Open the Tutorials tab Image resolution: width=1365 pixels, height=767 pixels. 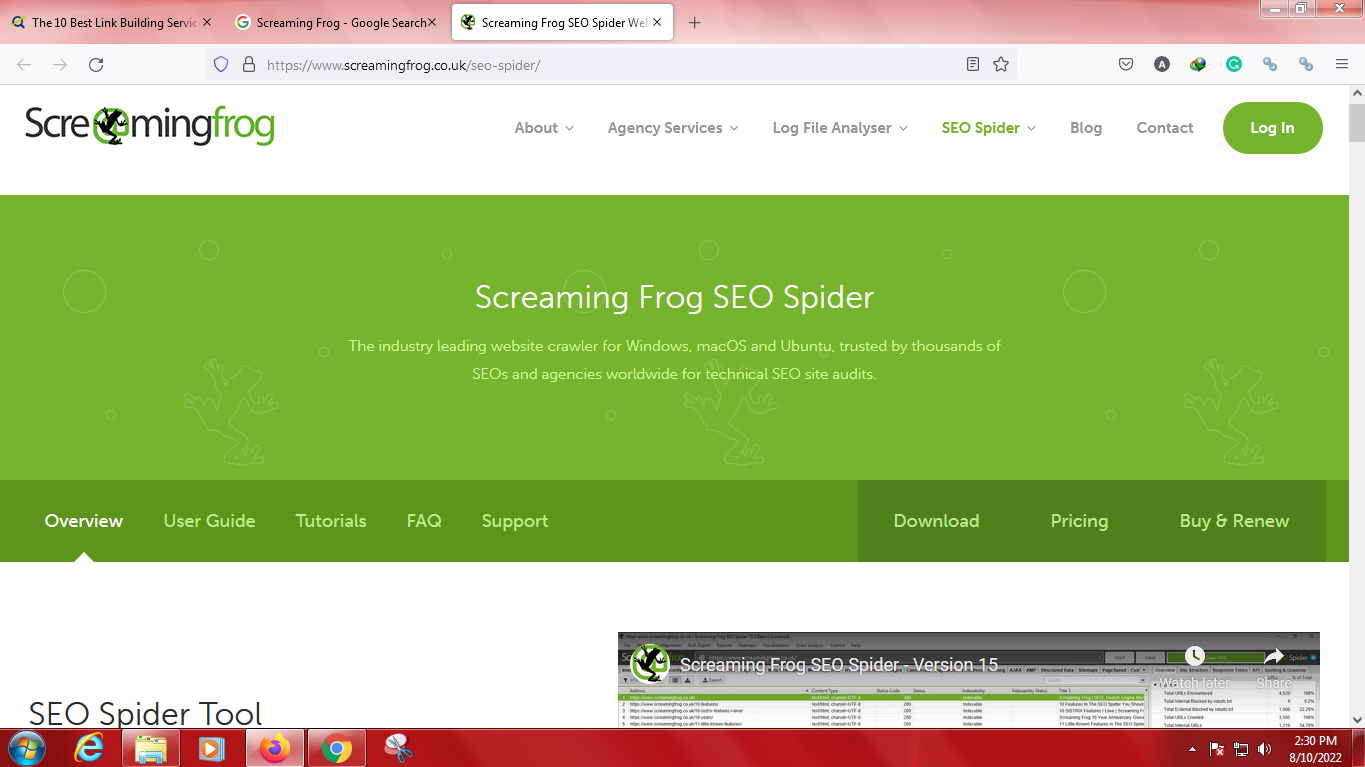click(x=331, y=521)
